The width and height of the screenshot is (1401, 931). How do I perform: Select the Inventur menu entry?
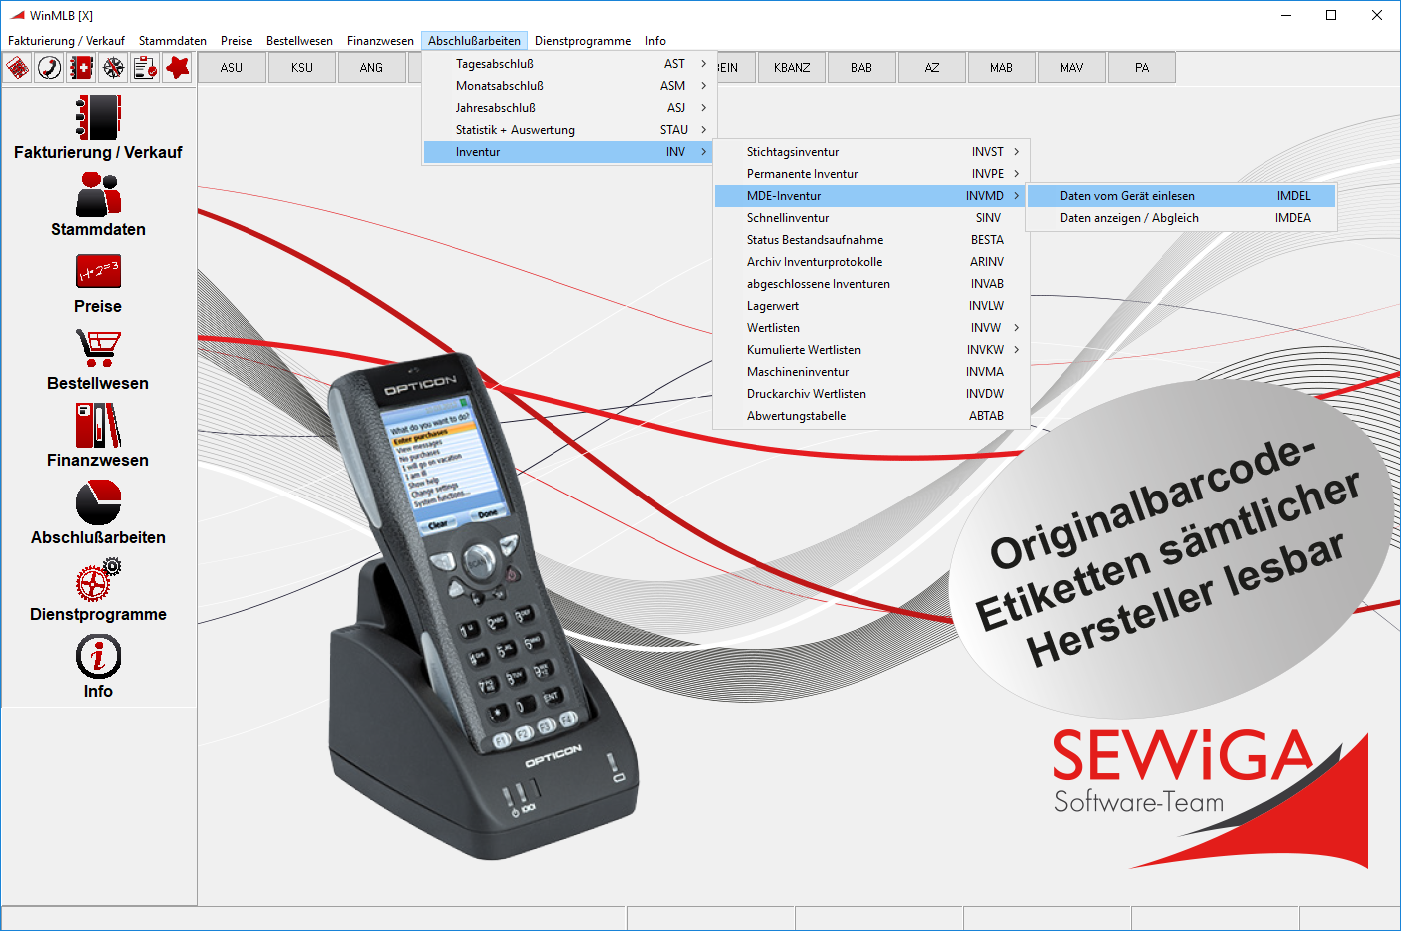569,152
